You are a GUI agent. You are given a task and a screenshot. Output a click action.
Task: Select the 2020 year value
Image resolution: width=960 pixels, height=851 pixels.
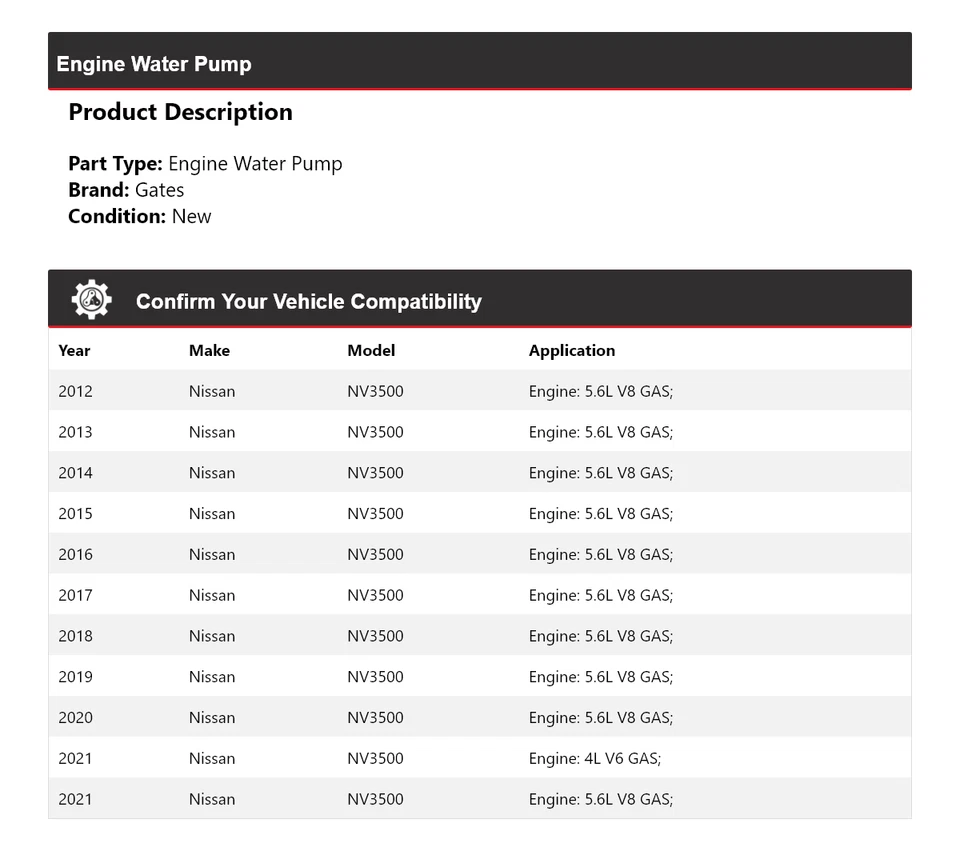[75, 717]
